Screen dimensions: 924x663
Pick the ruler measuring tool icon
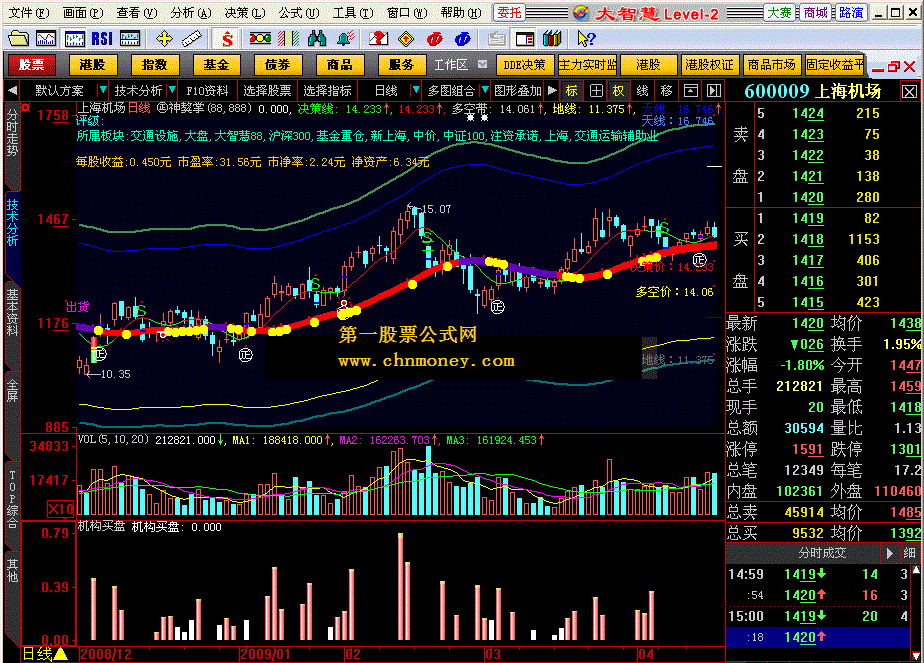192,39
